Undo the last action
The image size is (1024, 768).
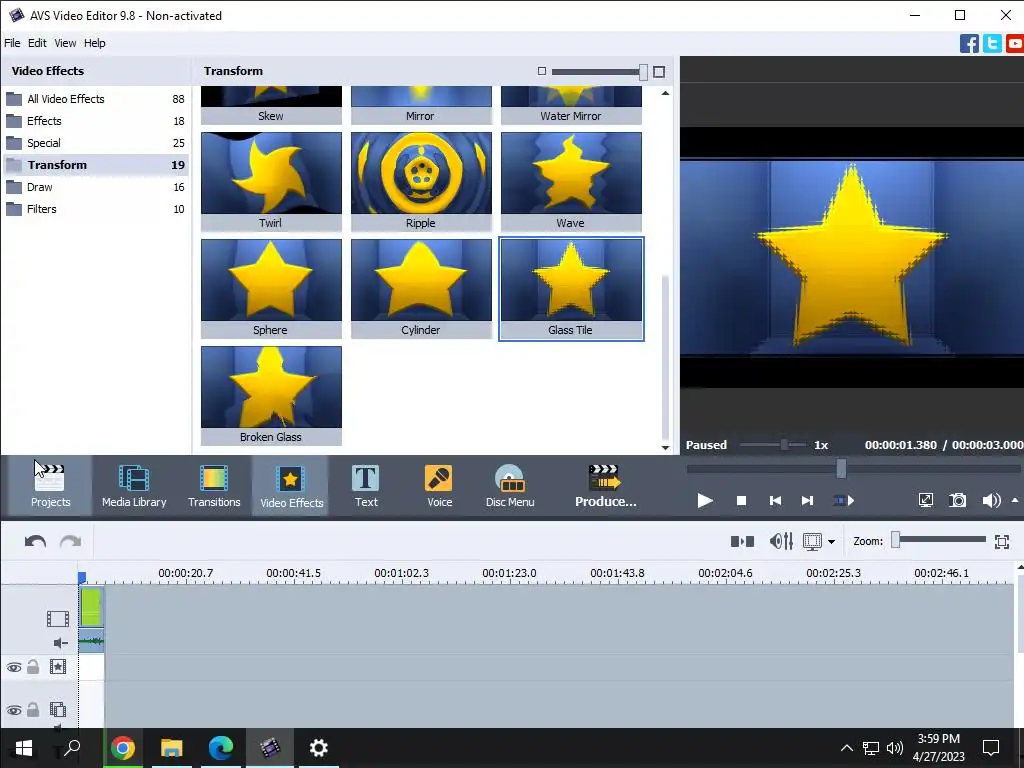(x=35, y=541)
